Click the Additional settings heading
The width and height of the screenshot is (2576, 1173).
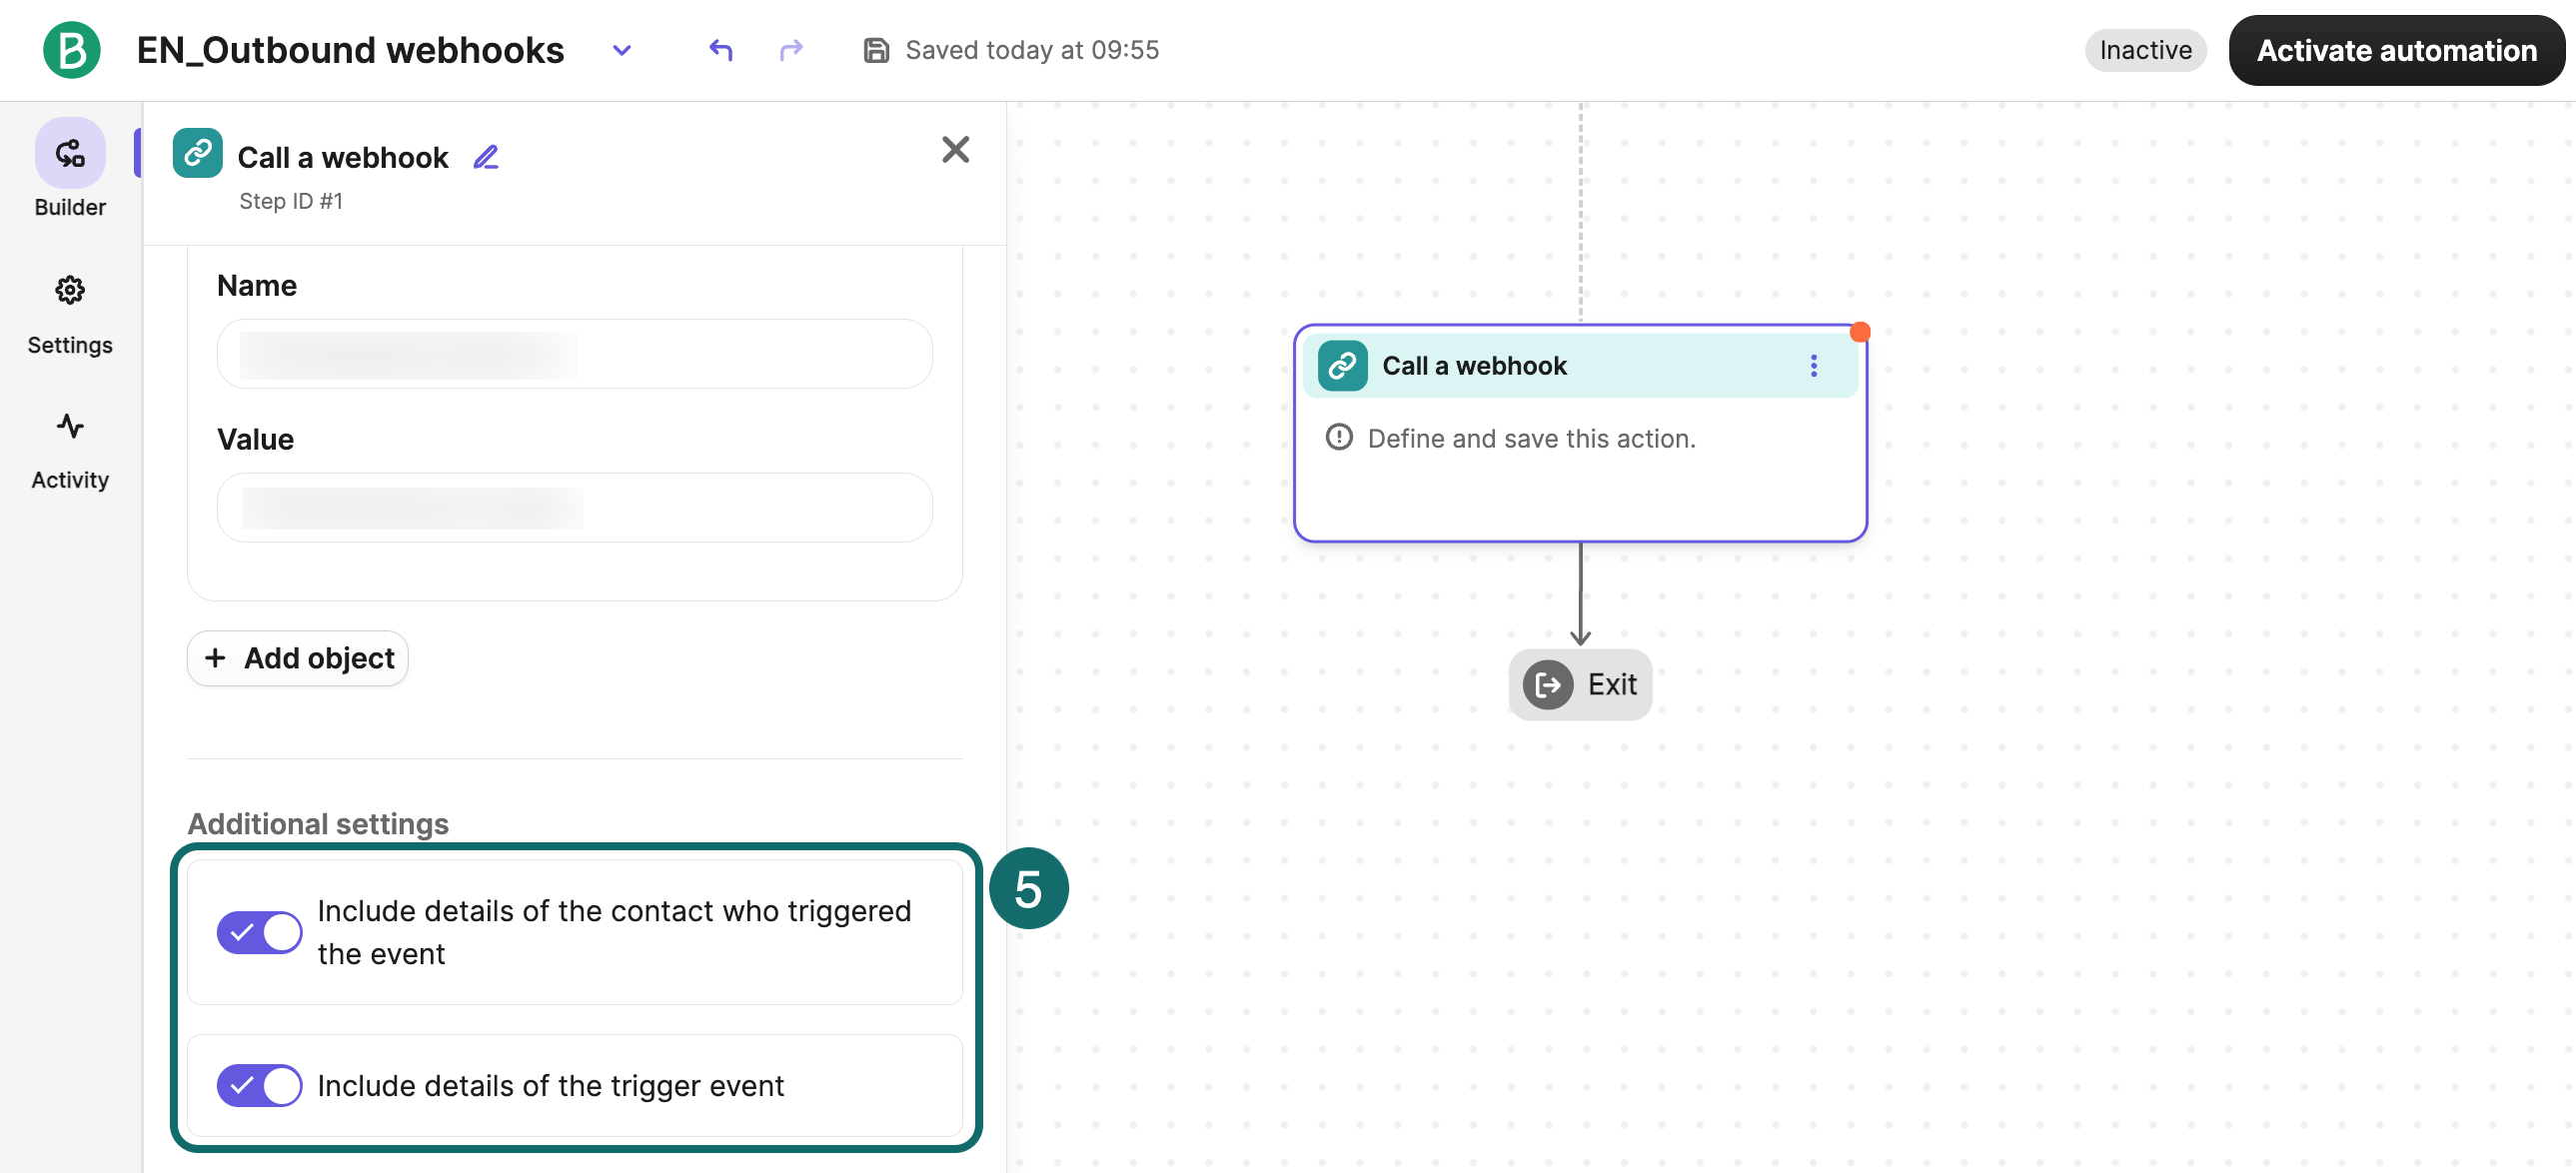coord(318,823)
